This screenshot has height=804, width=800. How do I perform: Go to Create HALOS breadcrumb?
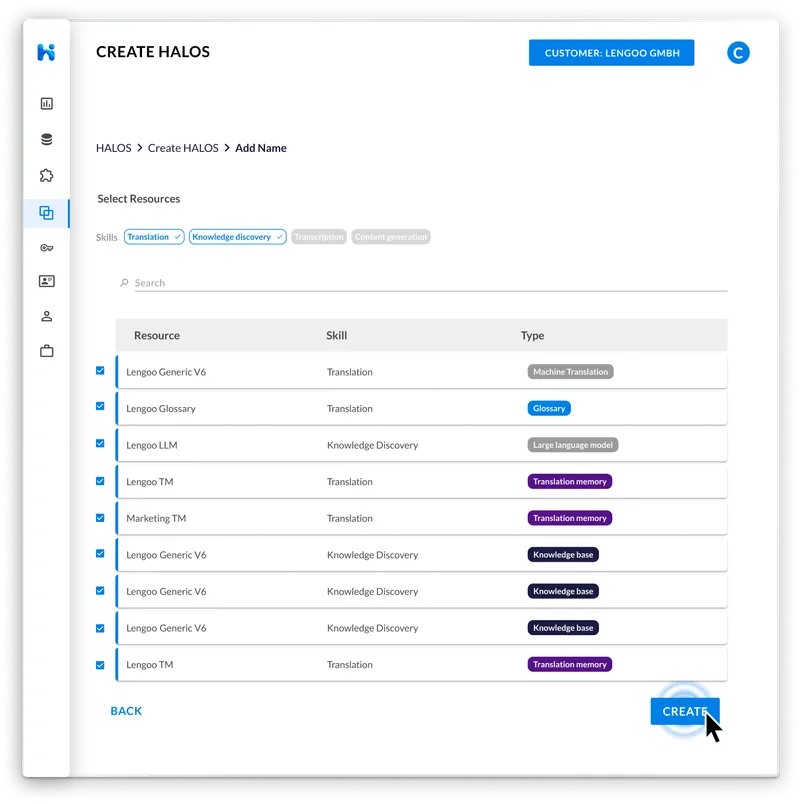point(183,148)
